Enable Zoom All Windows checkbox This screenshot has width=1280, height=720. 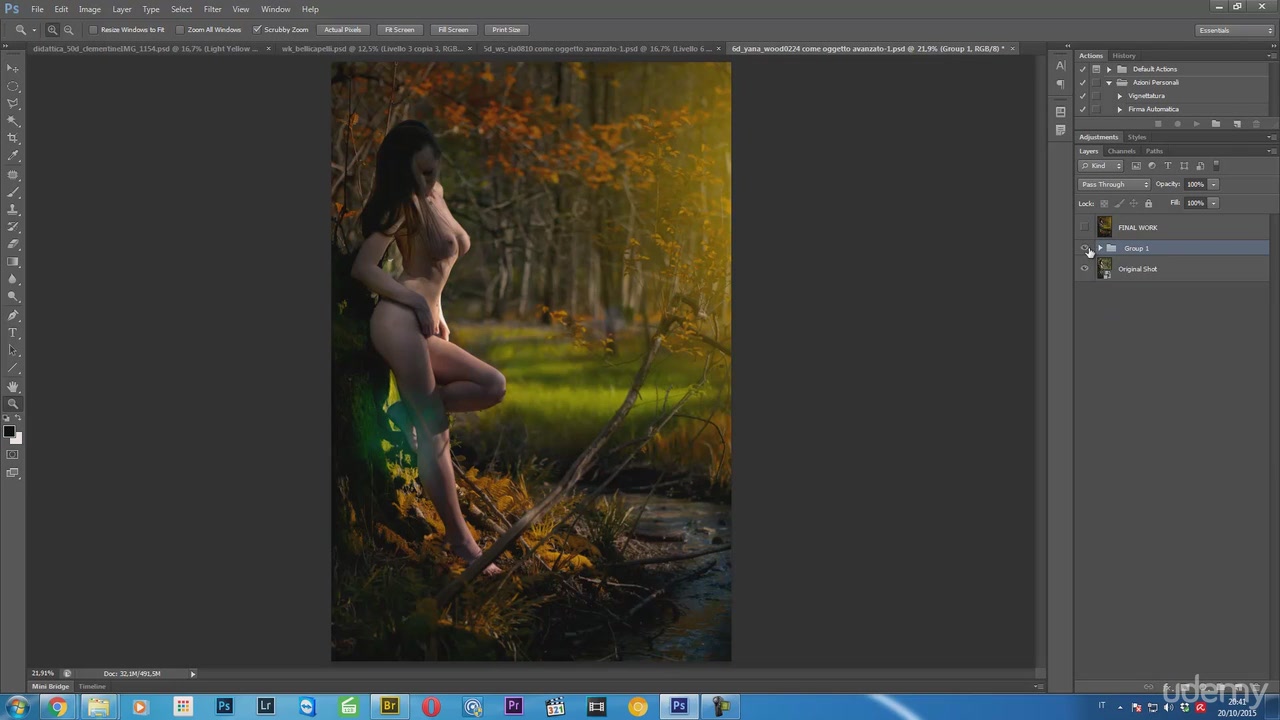coord(181,30)
